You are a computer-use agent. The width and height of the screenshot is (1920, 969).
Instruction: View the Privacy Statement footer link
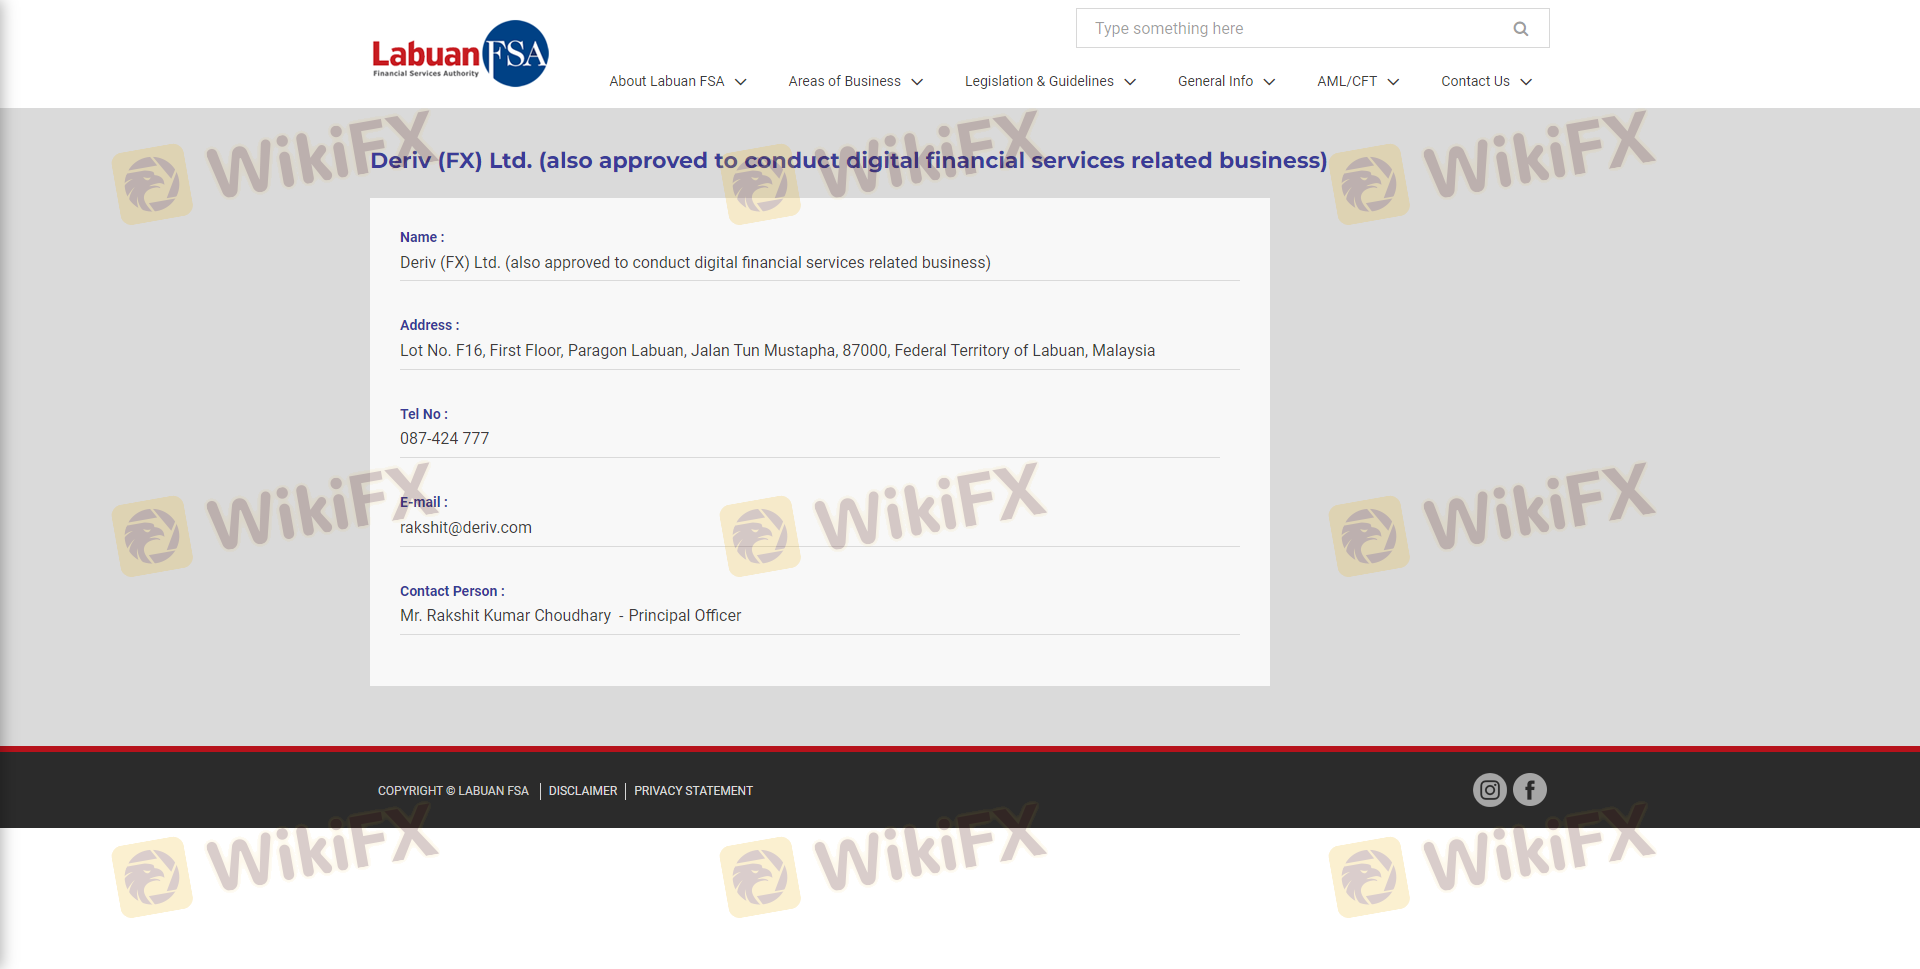[693, 791]
